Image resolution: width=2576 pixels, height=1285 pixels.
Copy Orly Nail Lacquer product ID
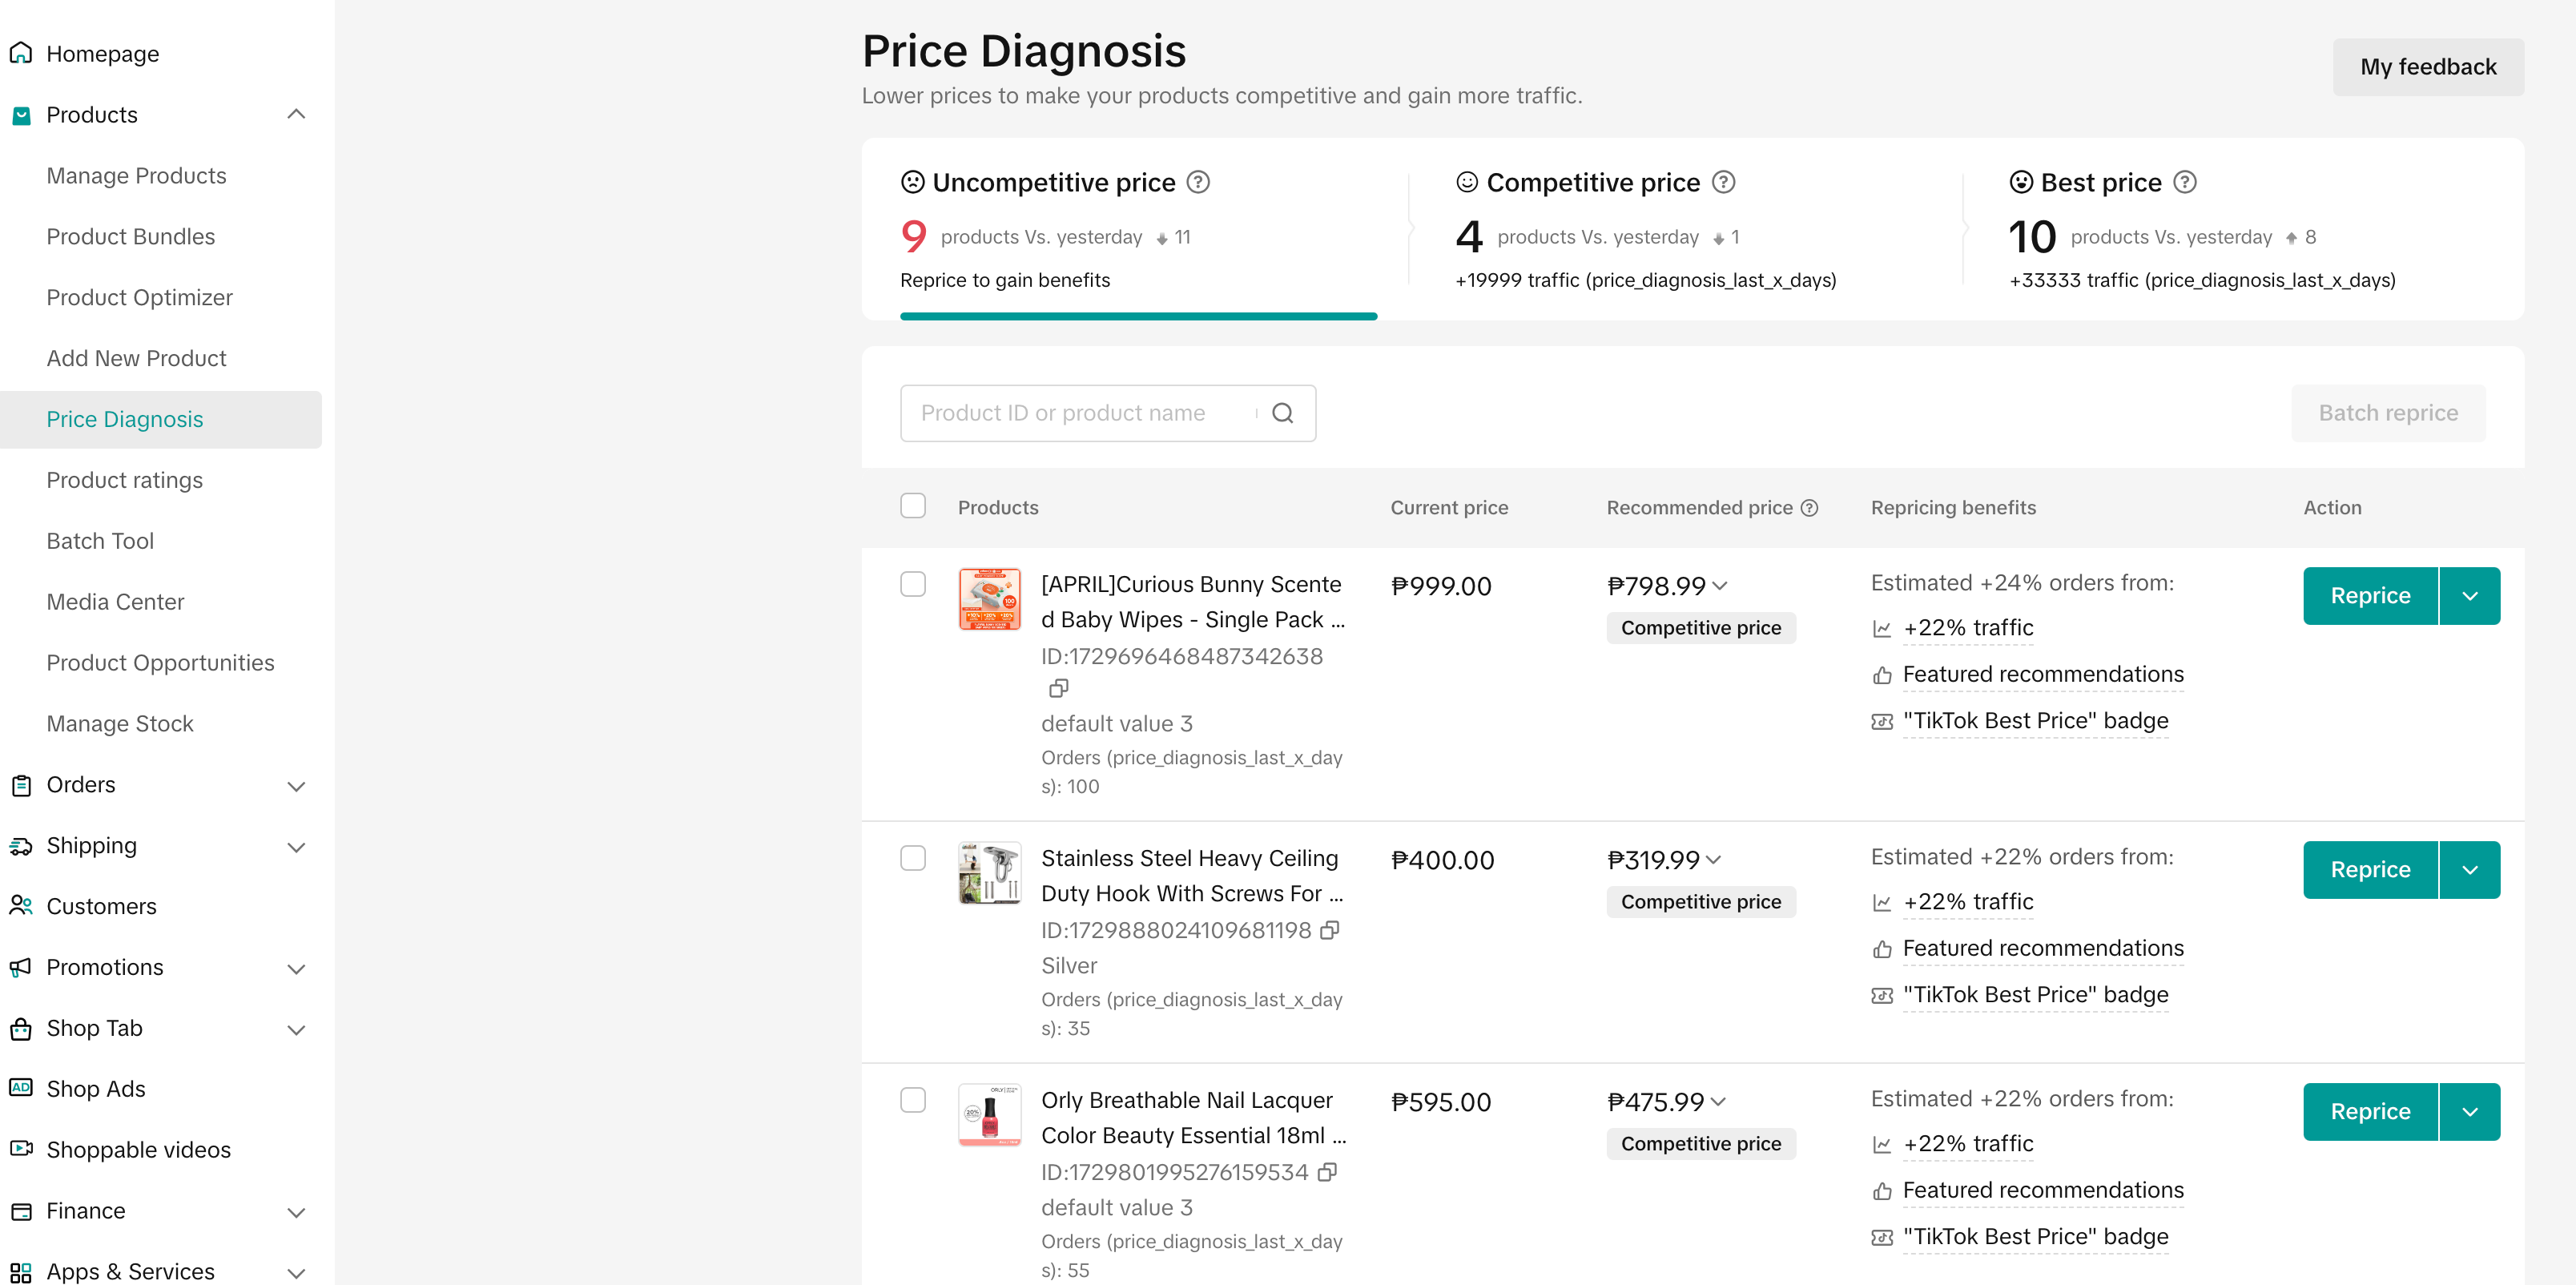point(1327,1172)
